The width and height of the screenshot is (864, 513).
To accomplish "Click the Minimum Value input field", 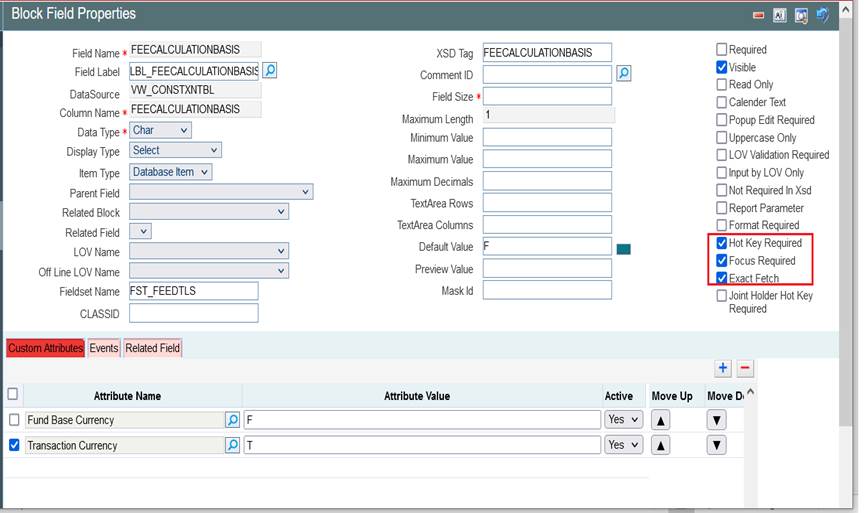I will pyautogui.click(x=547, y=137).
